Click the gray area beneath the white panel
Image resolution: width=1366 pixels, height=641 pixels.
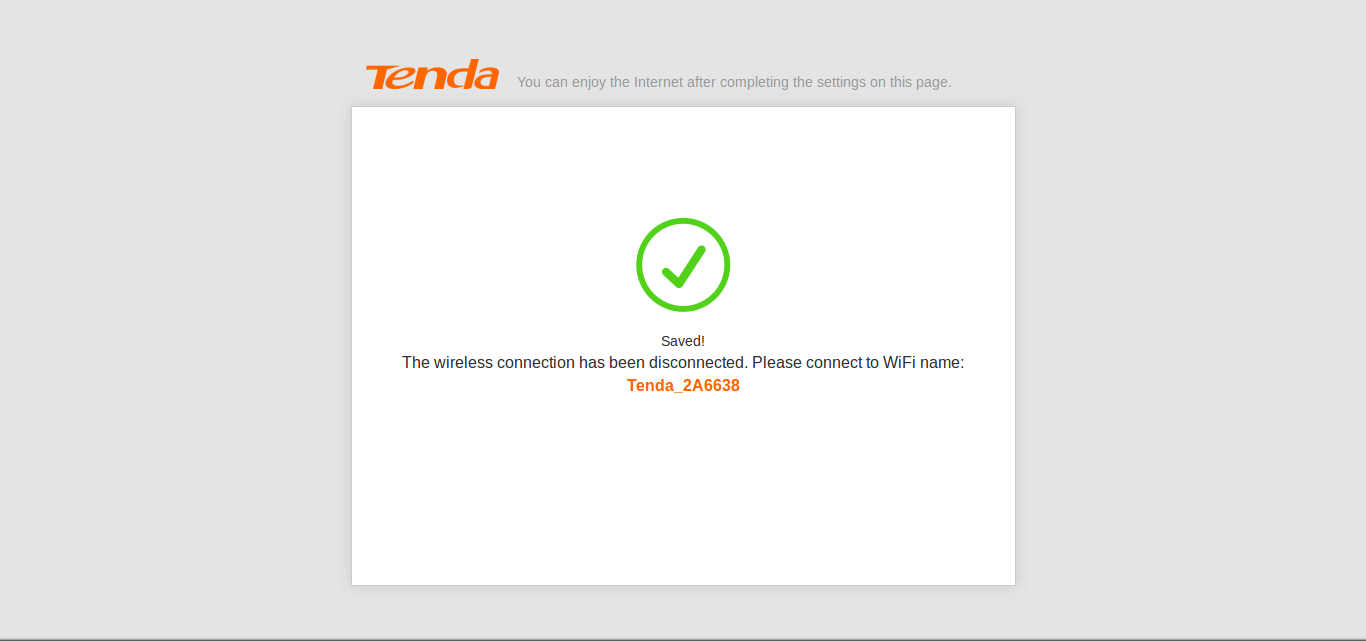(x=683, y=610)
